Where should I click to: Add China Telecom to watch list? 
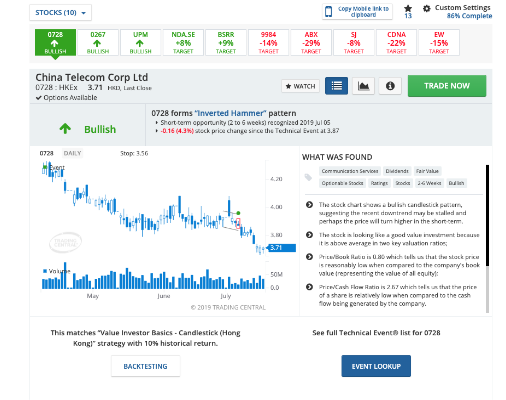[300, 86]
